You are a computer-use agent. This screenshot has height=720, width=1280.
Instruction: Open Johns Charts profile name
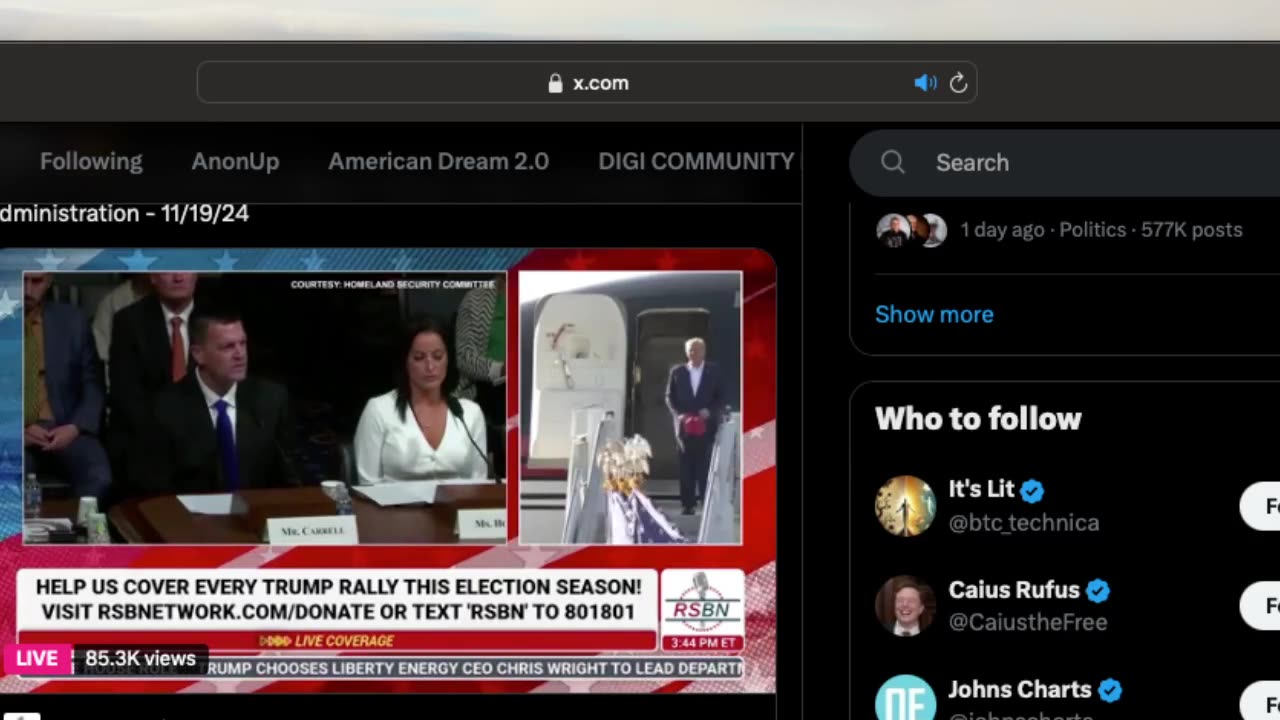click(x=1019, y=689)
